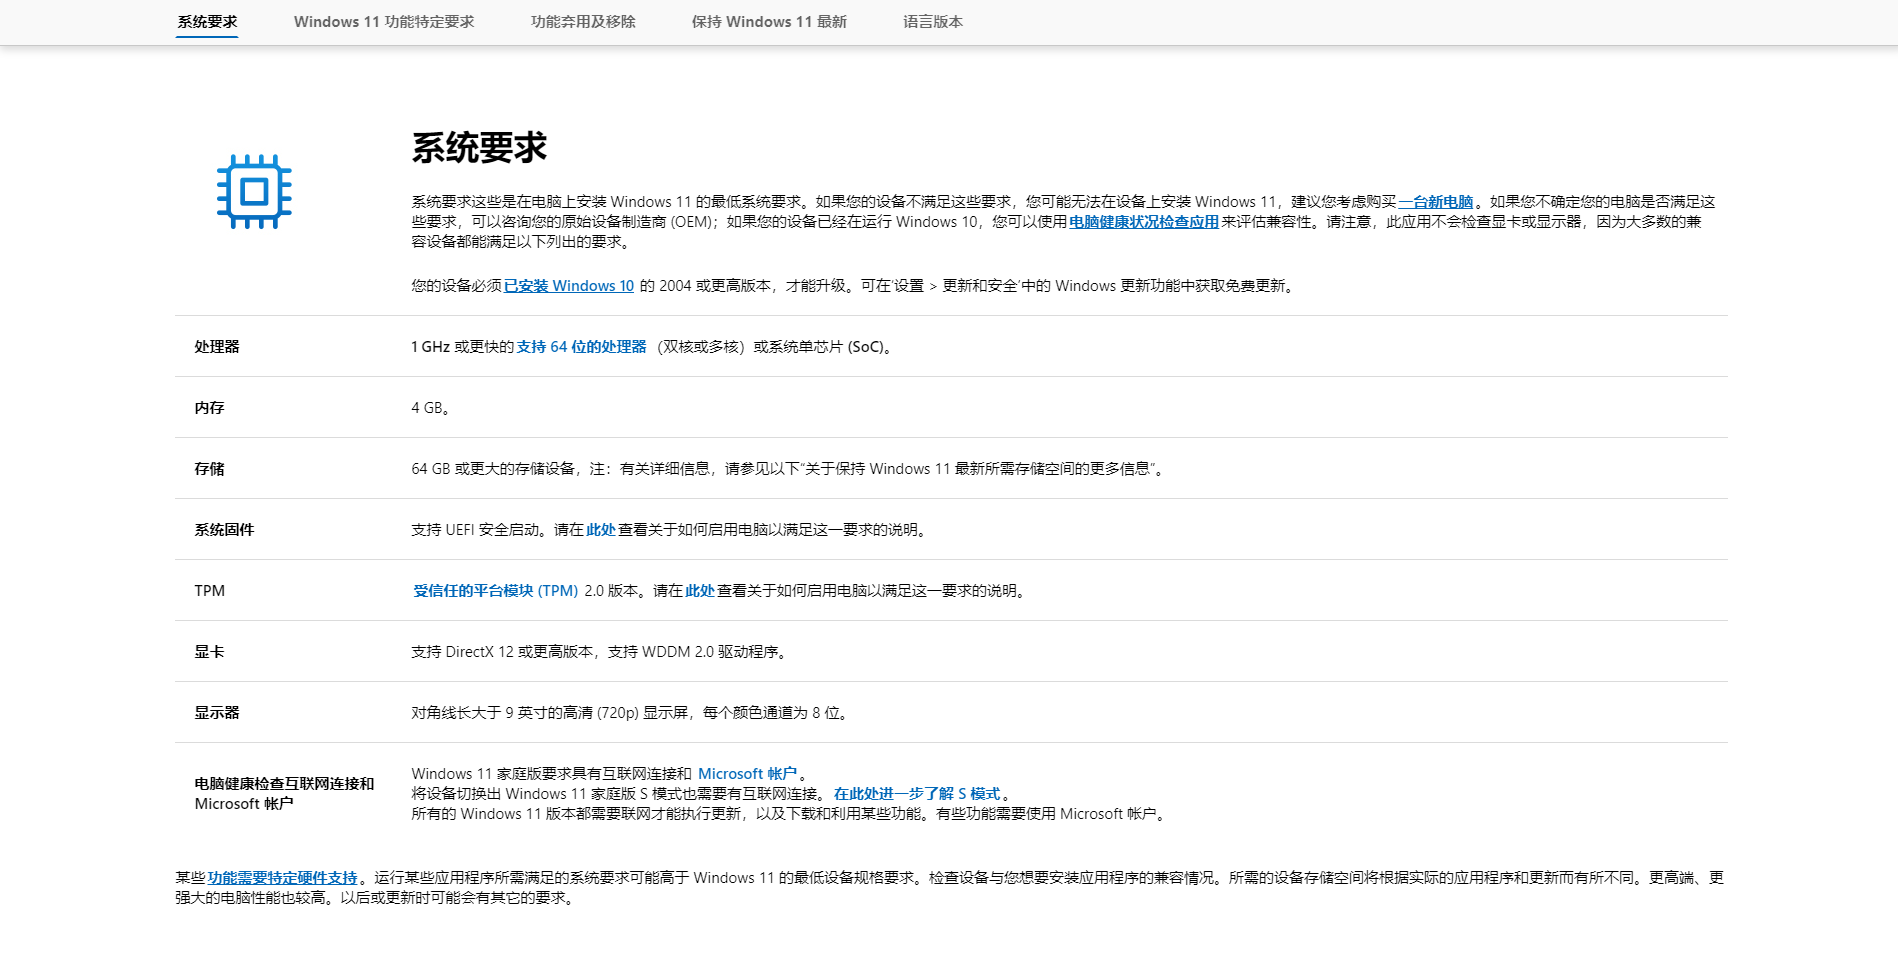Open the 电脑健康状况检查应用 link
The height and width of the screenshot is (966, 1898).
coord(1144,222)
